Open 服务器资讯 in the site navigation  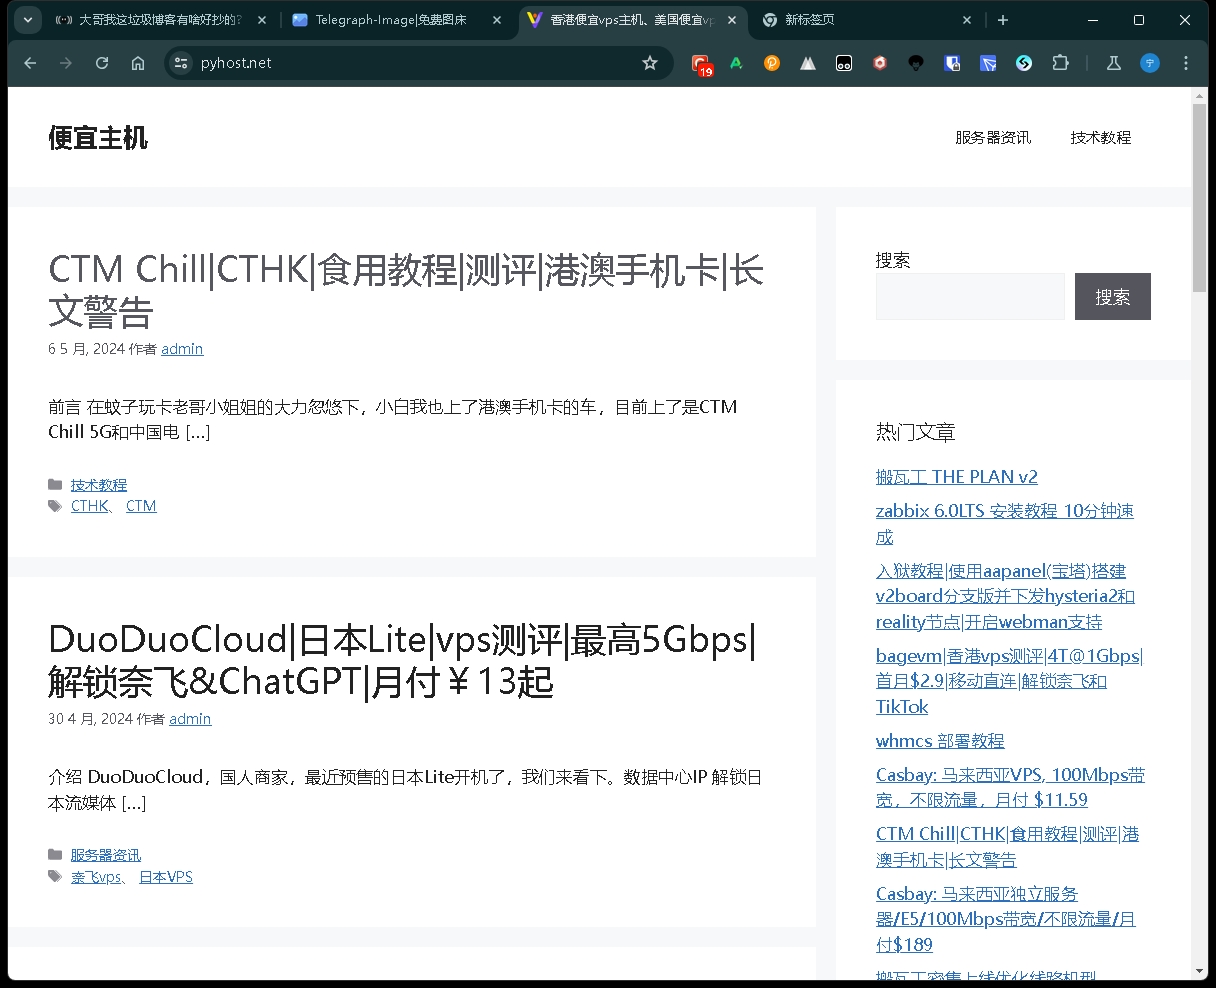(993, 138)
